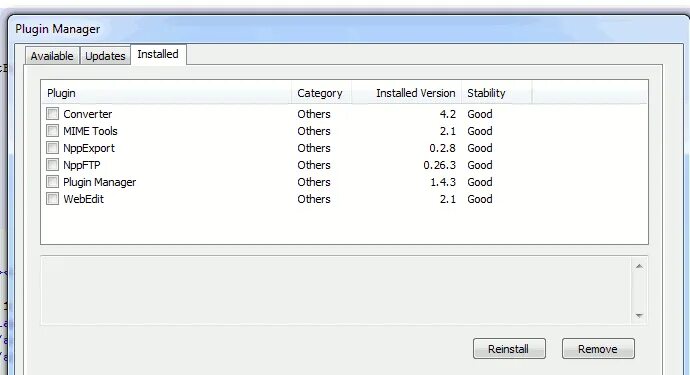690x375 pixels.
Task: Click version 4.2 in Converter row
Action: click(448, 114)
